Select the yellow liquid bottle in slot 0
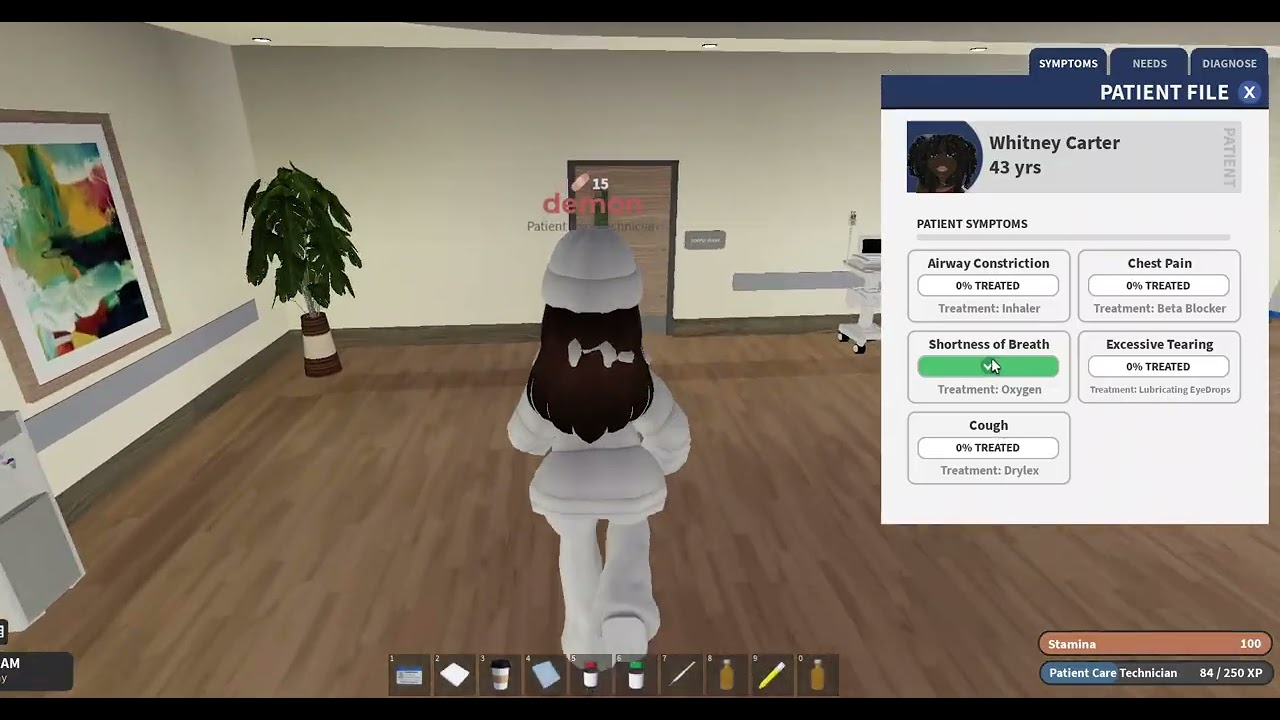This screenshot has width=1280, height=720. click(818, 675)
